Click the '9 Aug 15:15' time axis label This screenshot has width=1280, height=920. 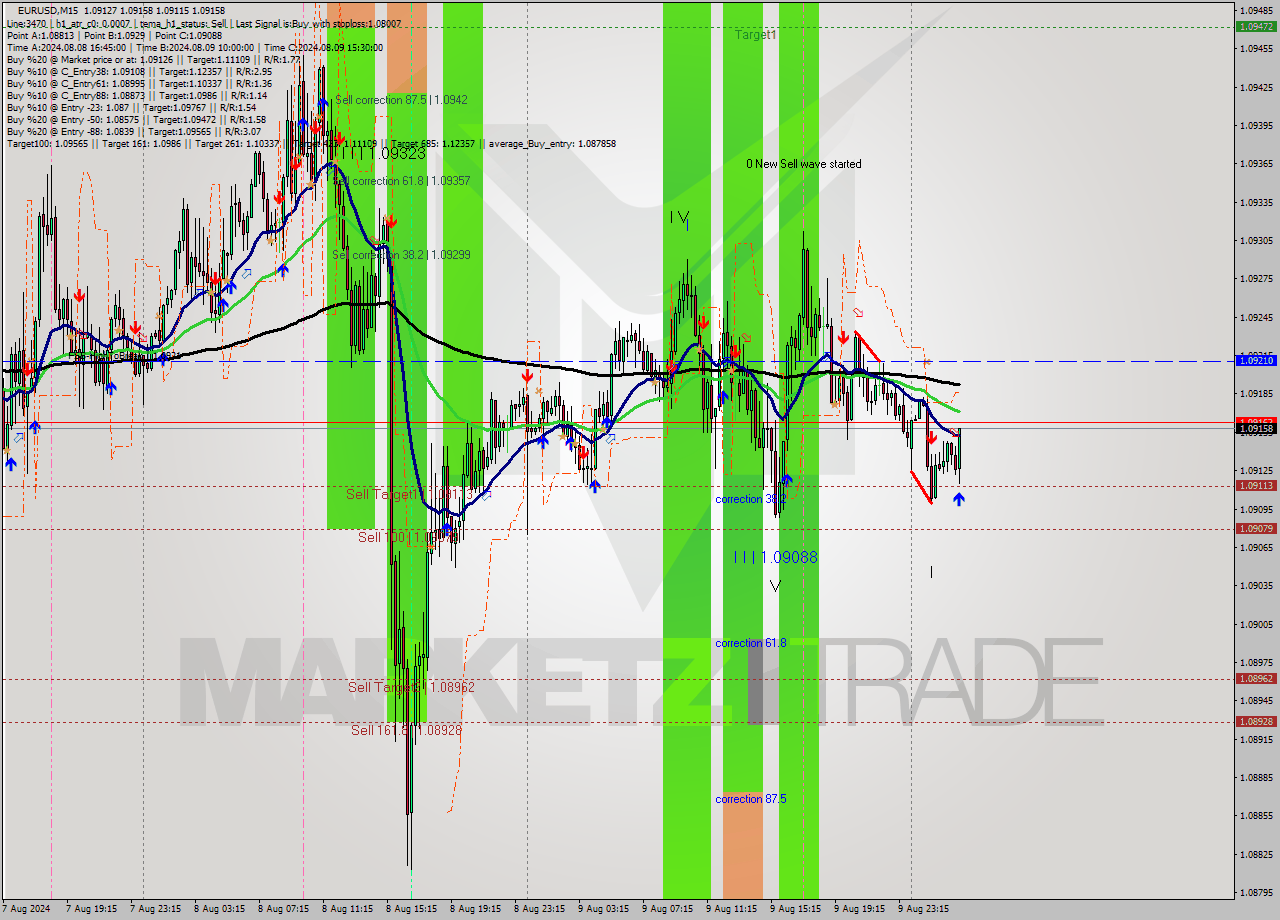[795, 909]
